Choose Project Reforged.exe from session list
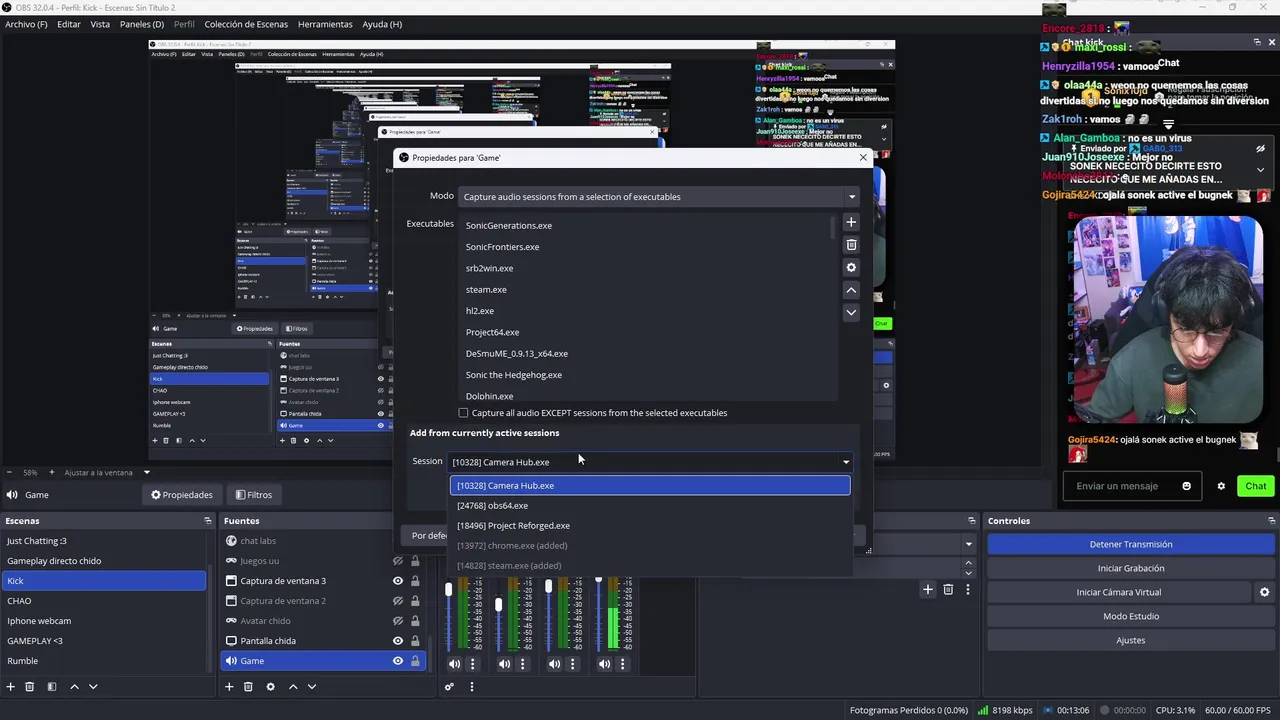This screenshot has height=720, width=1280. (650, 526)
